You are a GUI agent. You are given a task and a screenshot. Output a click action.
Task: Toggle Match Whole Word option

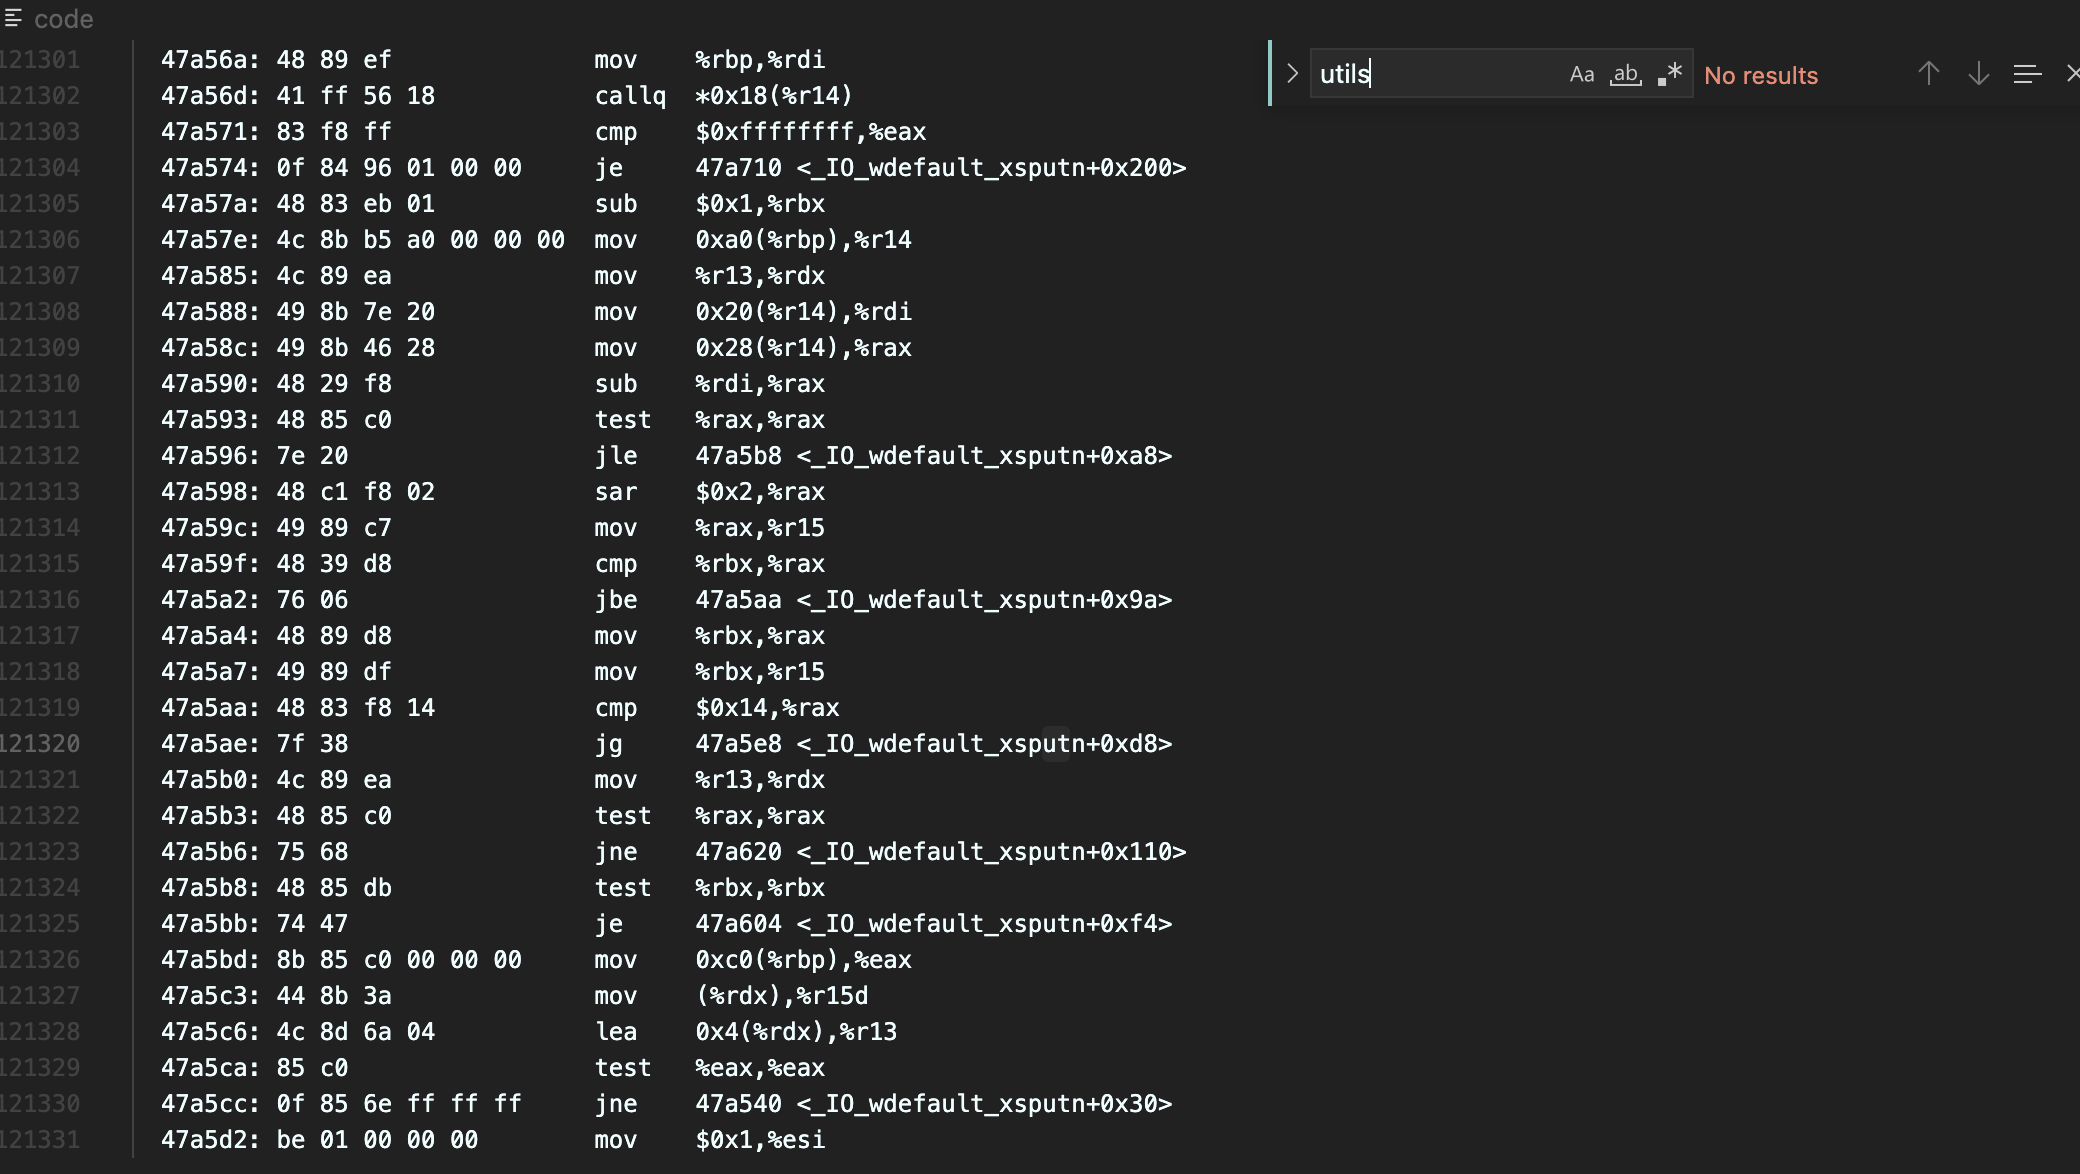click(x=1625, y=74)
